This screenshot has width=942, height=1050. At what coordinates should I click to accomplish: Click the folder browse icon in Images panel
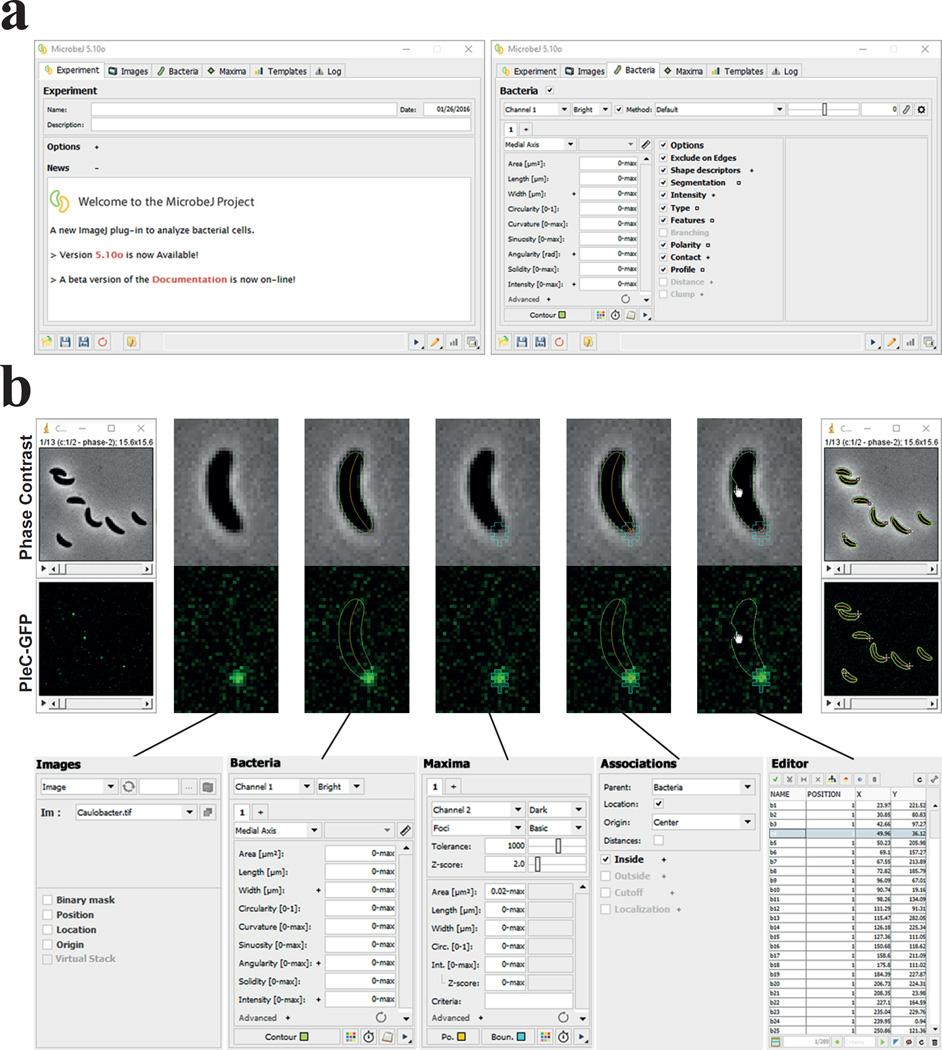(208, 787)
